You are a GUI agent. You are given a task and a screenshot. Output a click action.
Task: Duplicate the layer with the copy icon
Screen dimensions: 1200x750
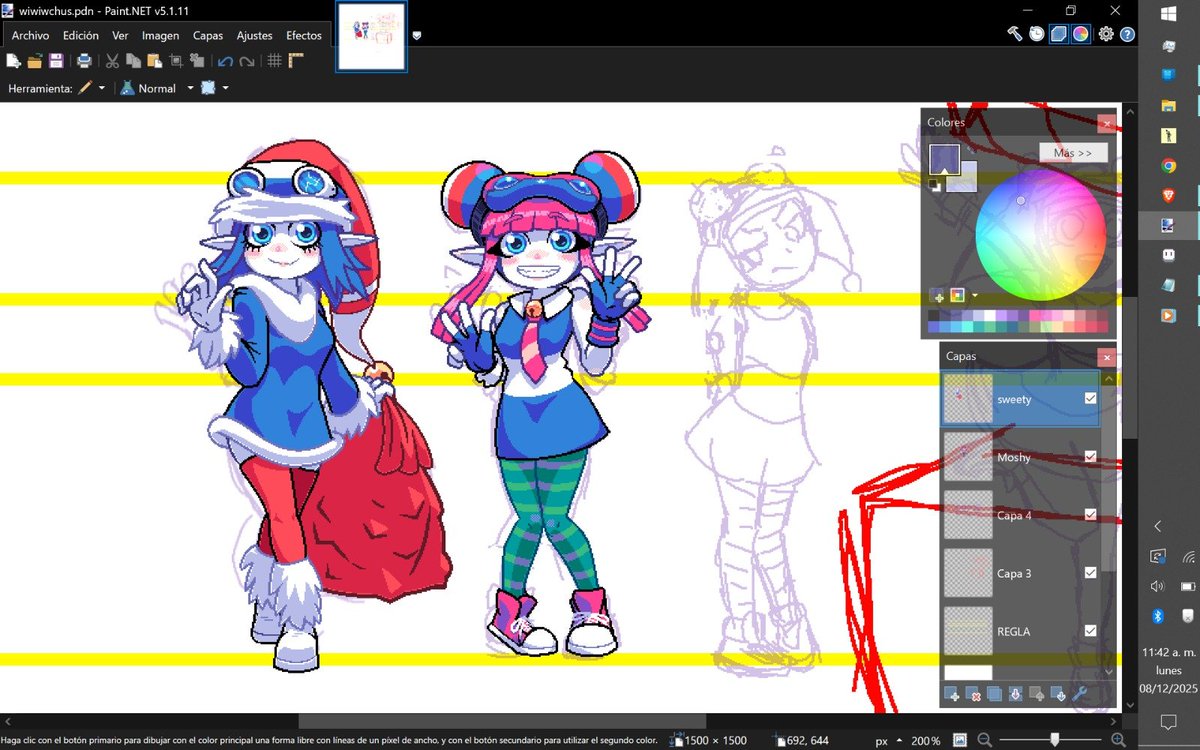click(x=995, y=693)
